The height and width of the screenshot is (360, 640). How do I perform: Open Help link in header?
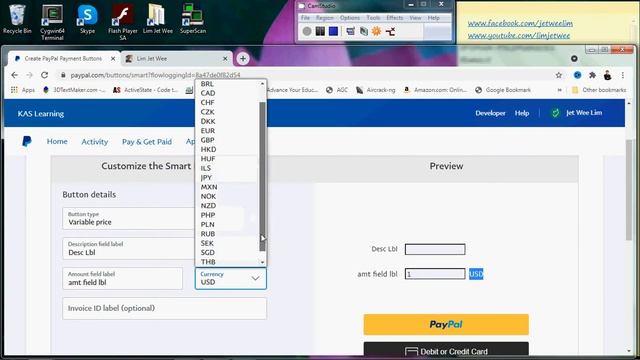522,113
